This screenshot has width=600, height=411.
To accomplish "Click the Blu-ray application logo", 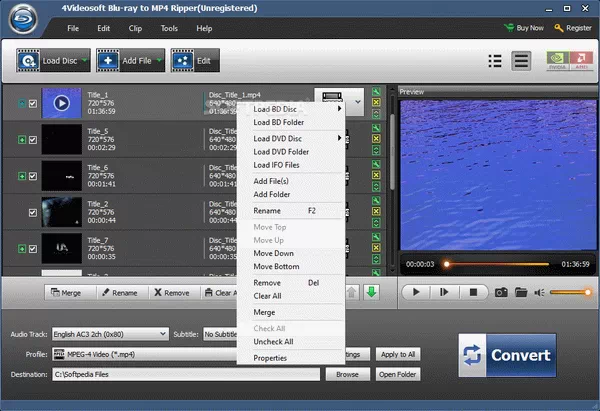I will tap(23, 18).
